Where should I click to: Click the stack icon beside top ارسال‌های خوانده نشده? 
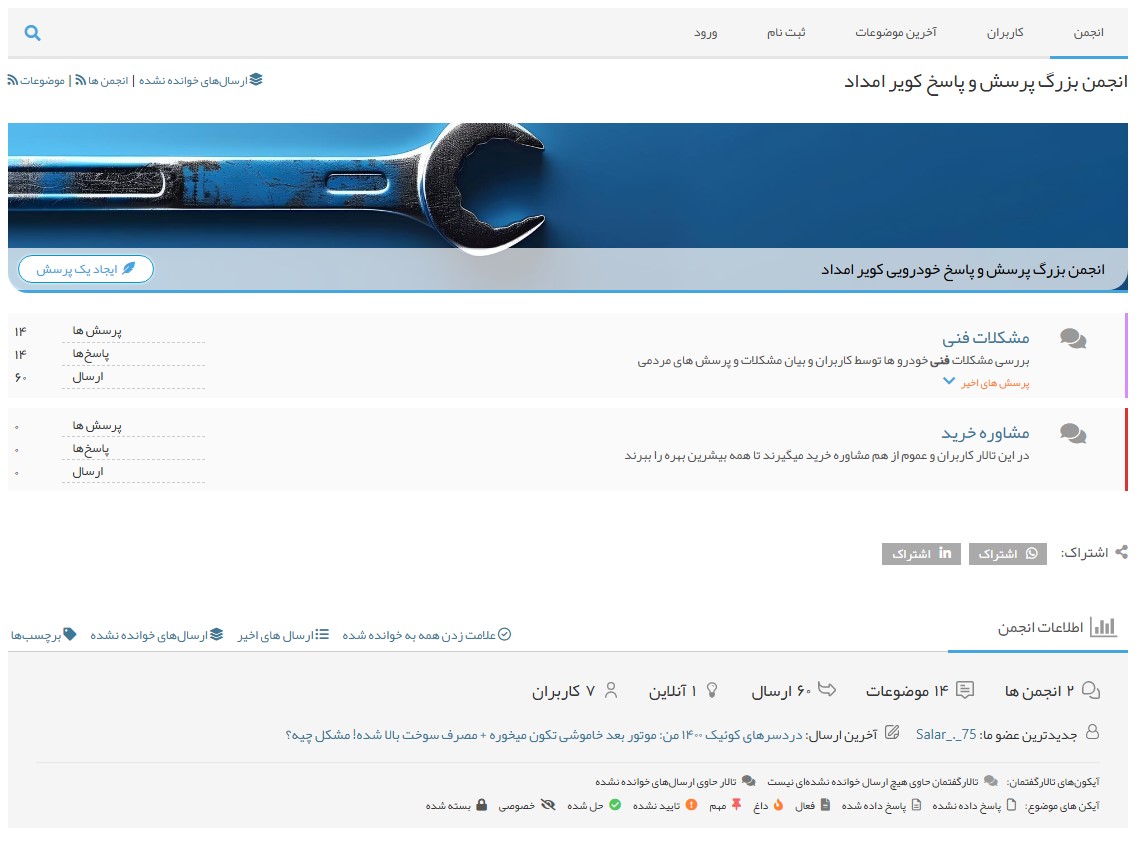click(x=256, y=80)
